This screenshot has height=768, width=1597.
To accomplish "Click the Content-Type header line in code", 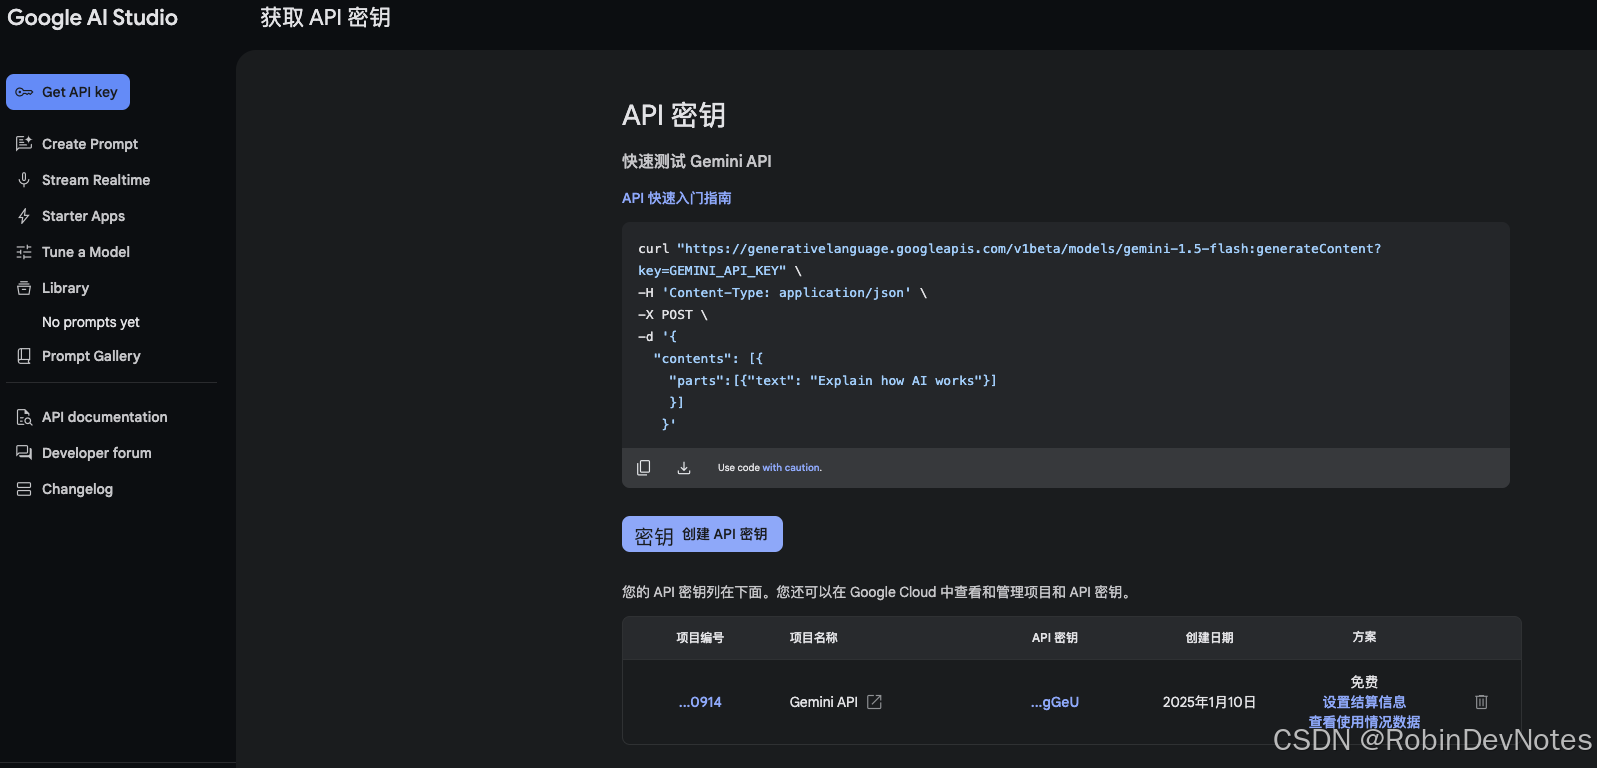I will point(782,293).
